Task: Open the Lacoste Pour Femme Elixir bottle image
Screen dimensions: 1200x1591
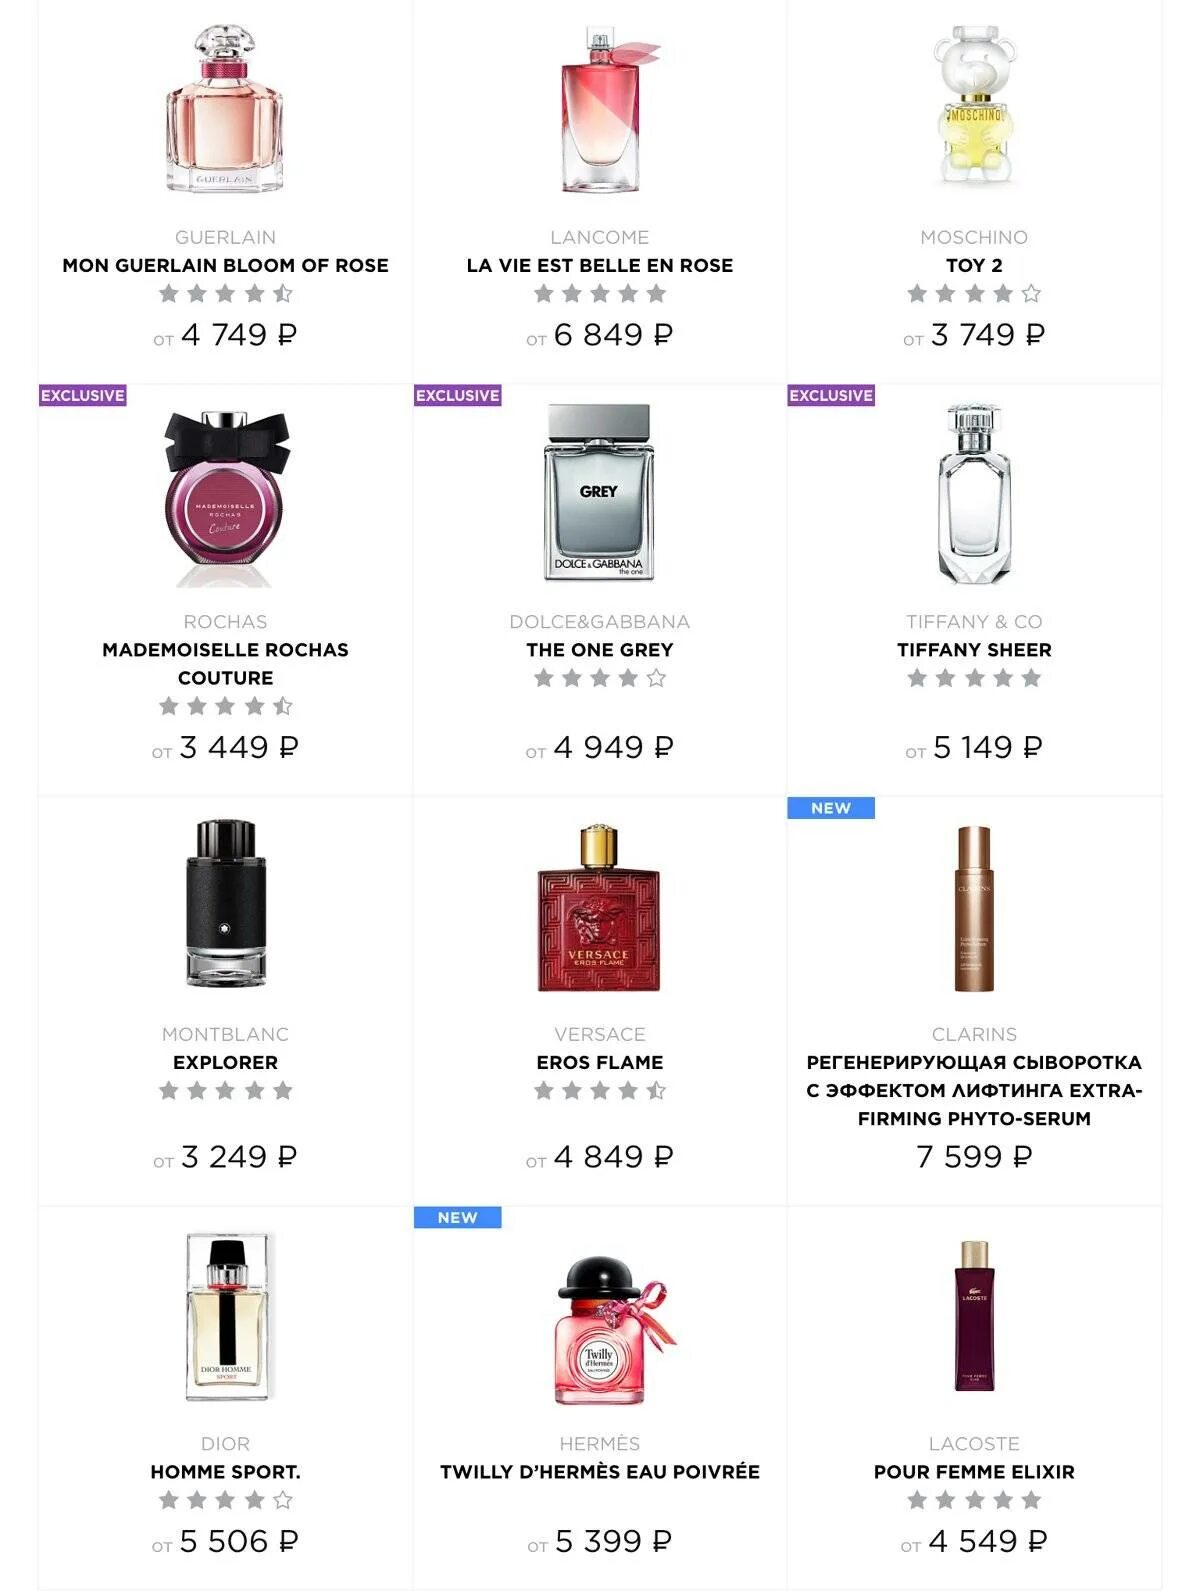Action: [974, 1316]
